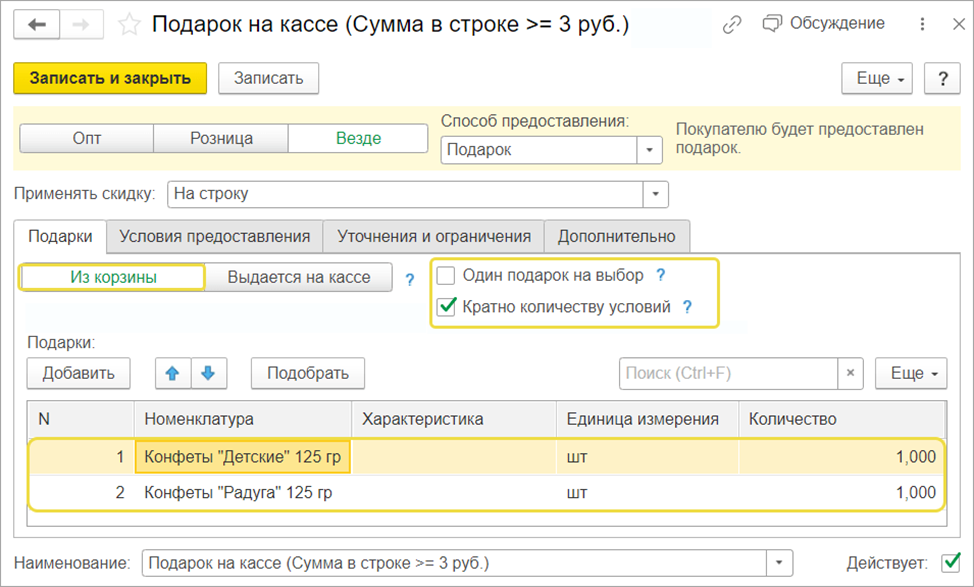This screenshot has height=587, width=974.
Task: Enable the "Один подарок на выбор" checkbox
Action: click(446, 275)
